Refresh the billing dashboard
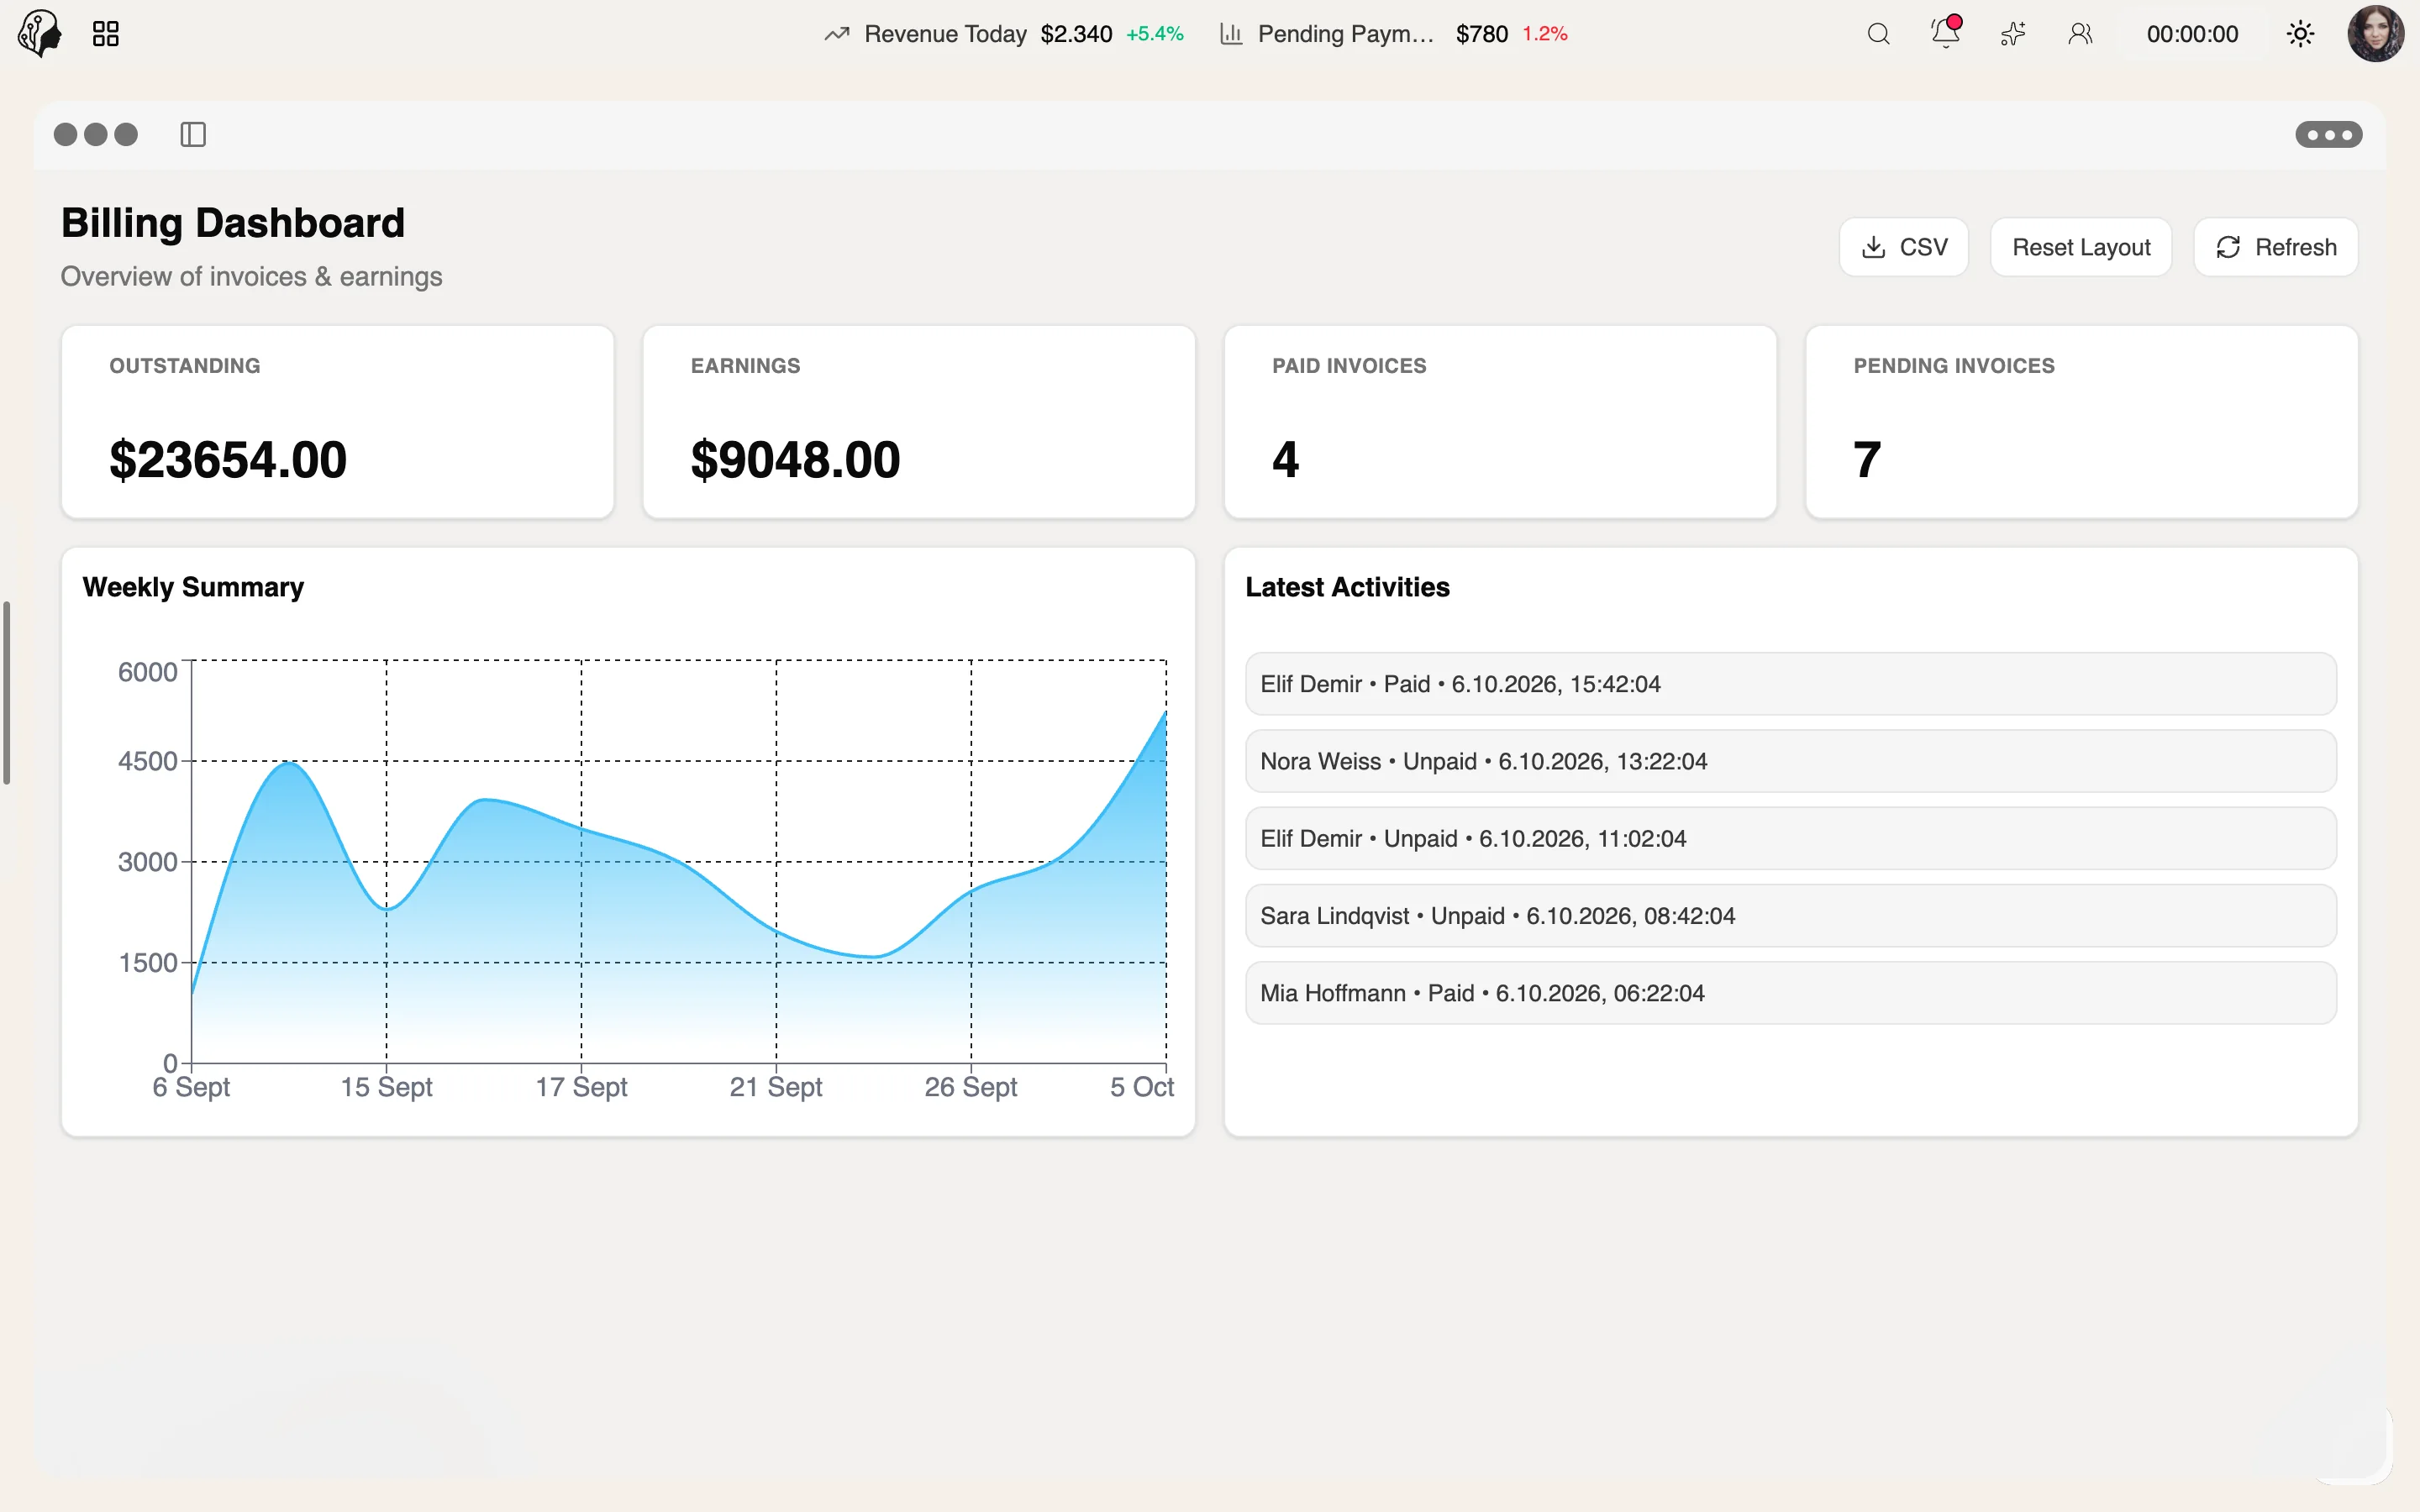Viewport: 2420px width, 1512px height. (x=2276, y=247)
